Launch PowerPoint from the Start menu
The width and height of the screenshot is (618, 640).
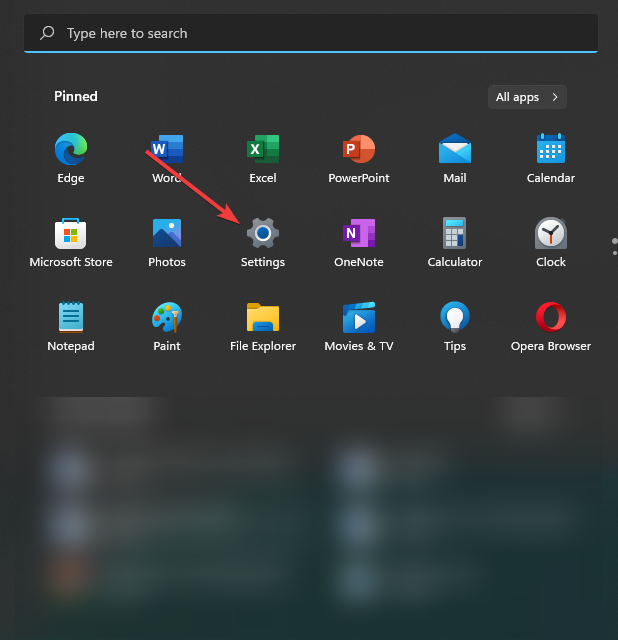[359, 149]
